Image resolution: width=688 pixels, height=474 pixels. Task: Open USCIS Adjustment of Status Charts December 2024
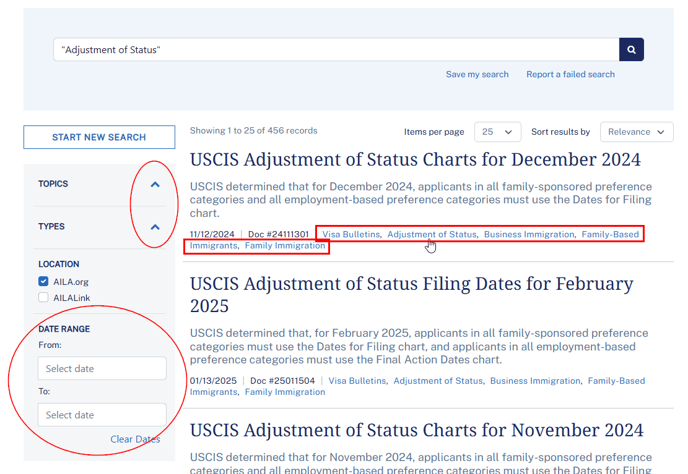[x=415, y=160]
